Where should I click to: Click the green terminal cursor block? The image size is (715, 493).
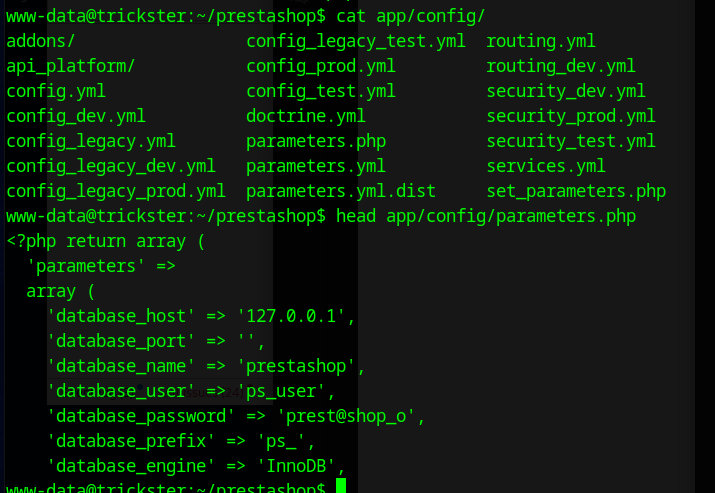point(341,487)
